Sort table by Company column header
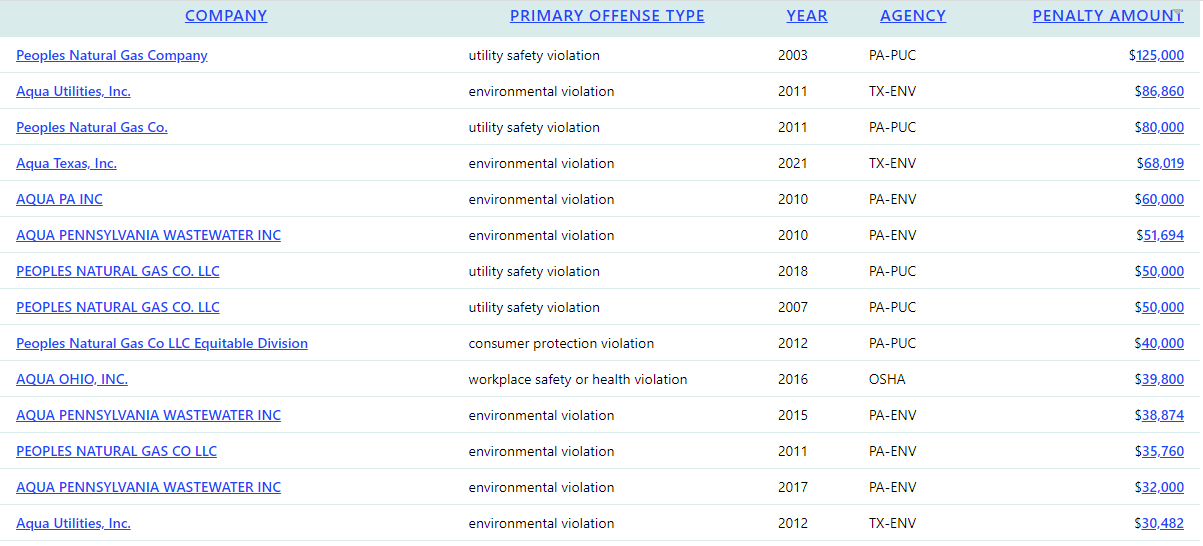Viewport: 1203px width, 546px height. click(x=226, y=16)
